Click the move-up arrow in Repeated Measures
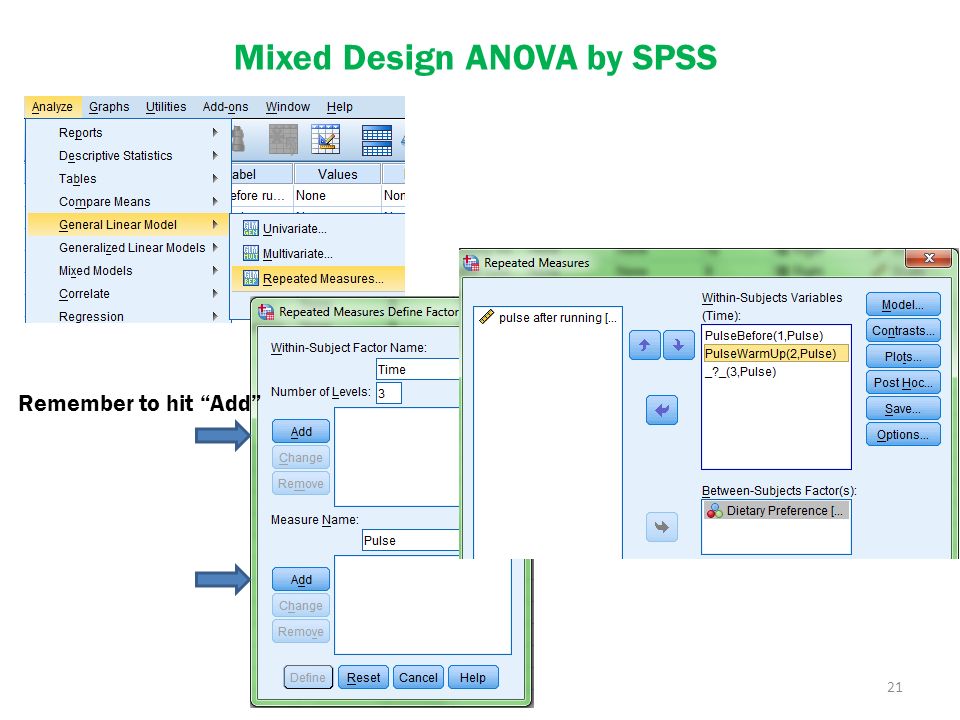This screenshot has height=720, width=960. (645, 345)
